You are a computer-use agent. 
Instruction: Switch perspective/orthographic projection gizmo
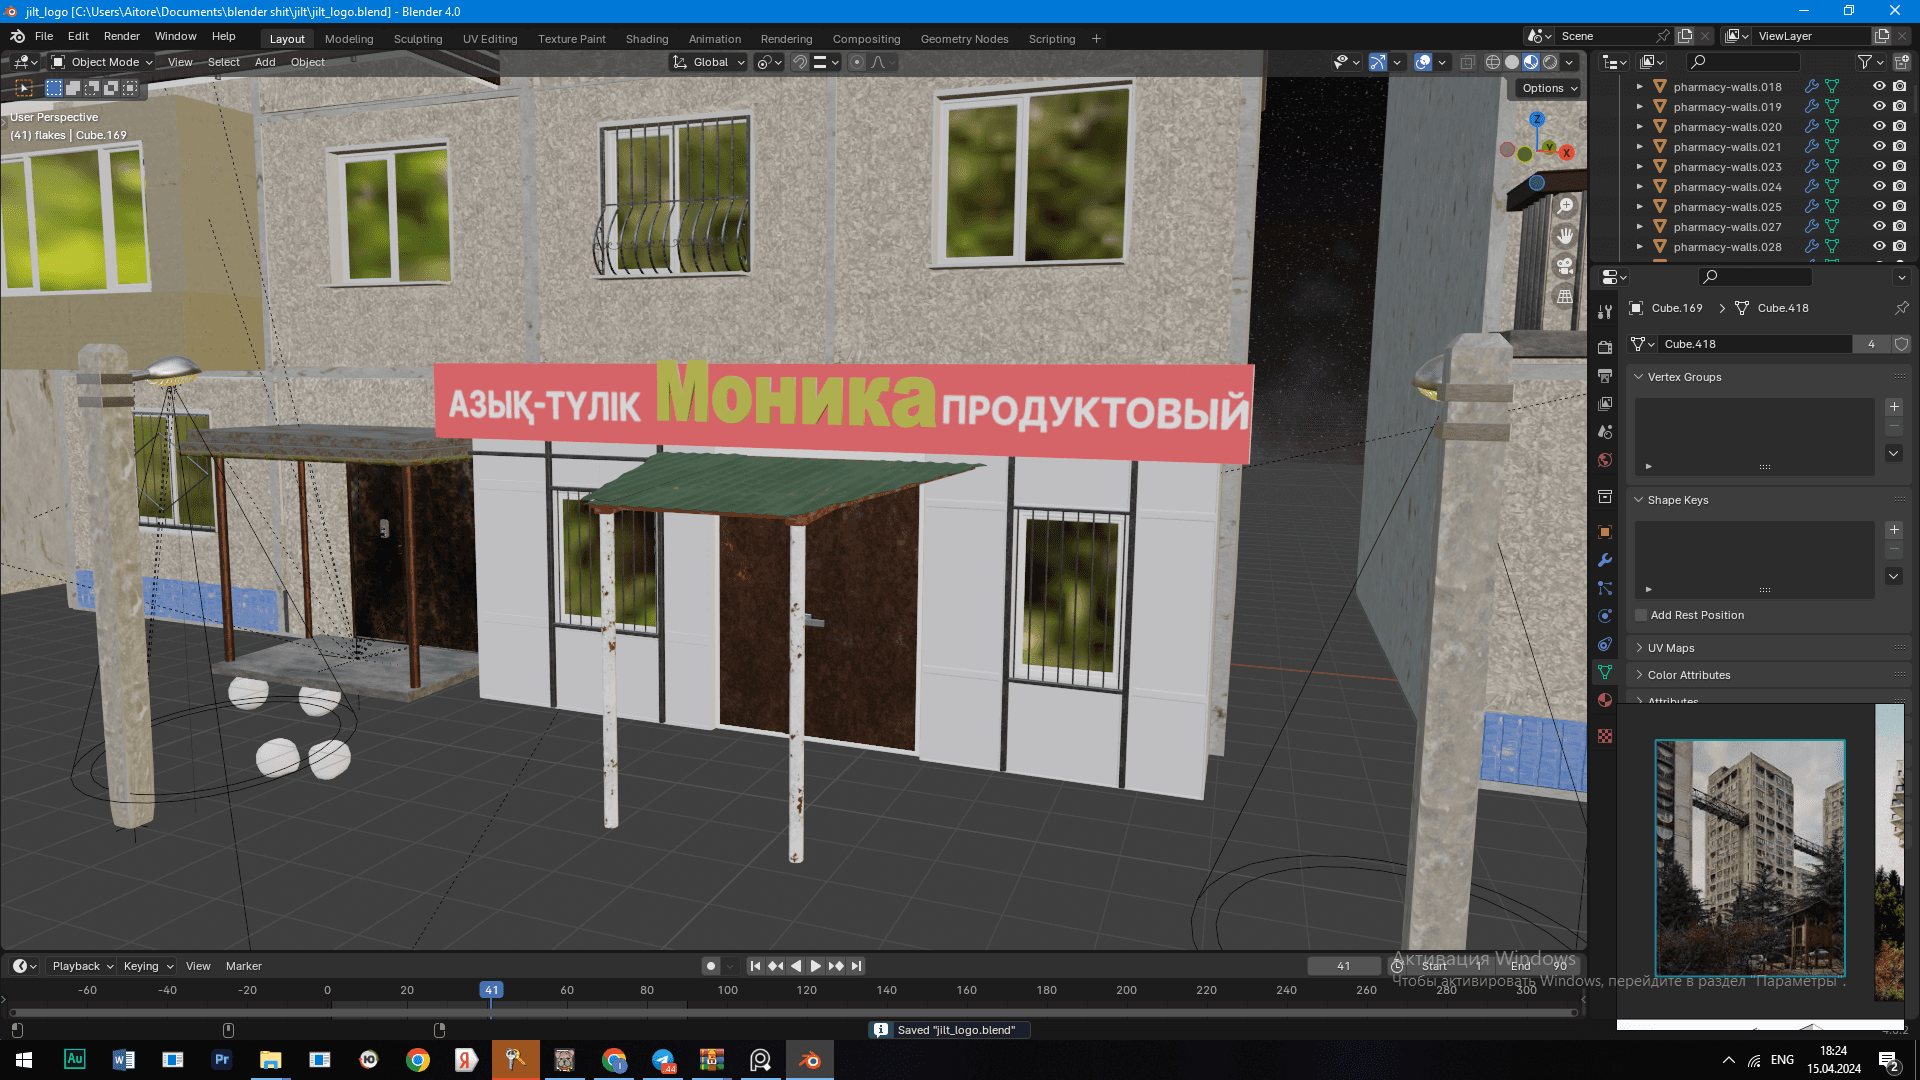tap(1565, 297)
